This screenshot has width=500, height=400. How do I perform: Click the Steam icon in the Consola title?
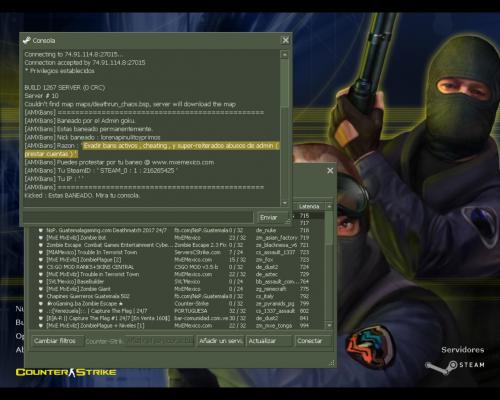coord(27,40)
